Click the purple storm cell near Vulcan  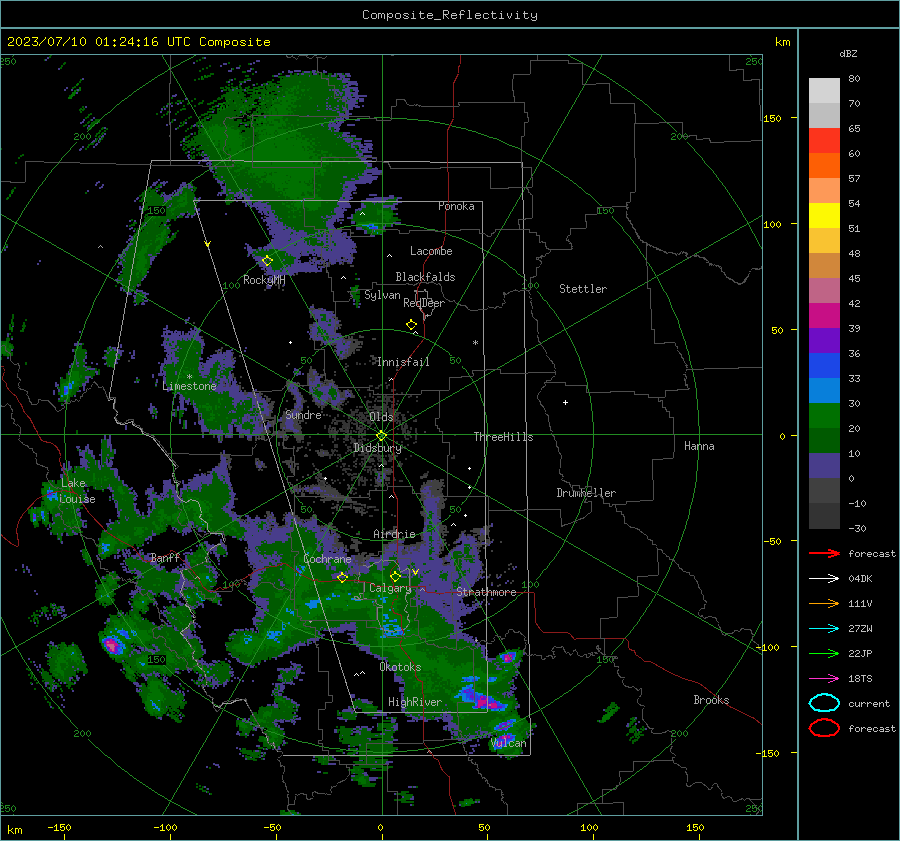505,738
